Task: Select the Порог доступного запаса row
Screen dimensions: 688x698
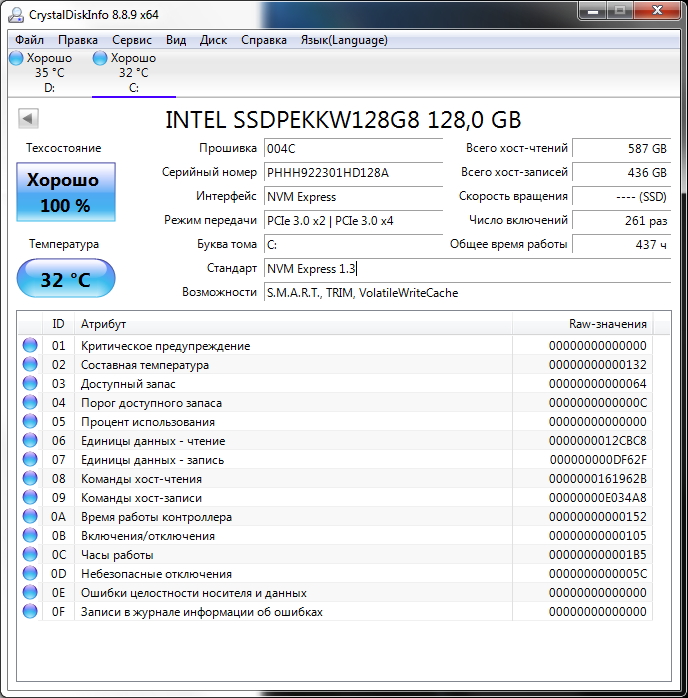Action: pyautogui.click(x=335, y=402)
